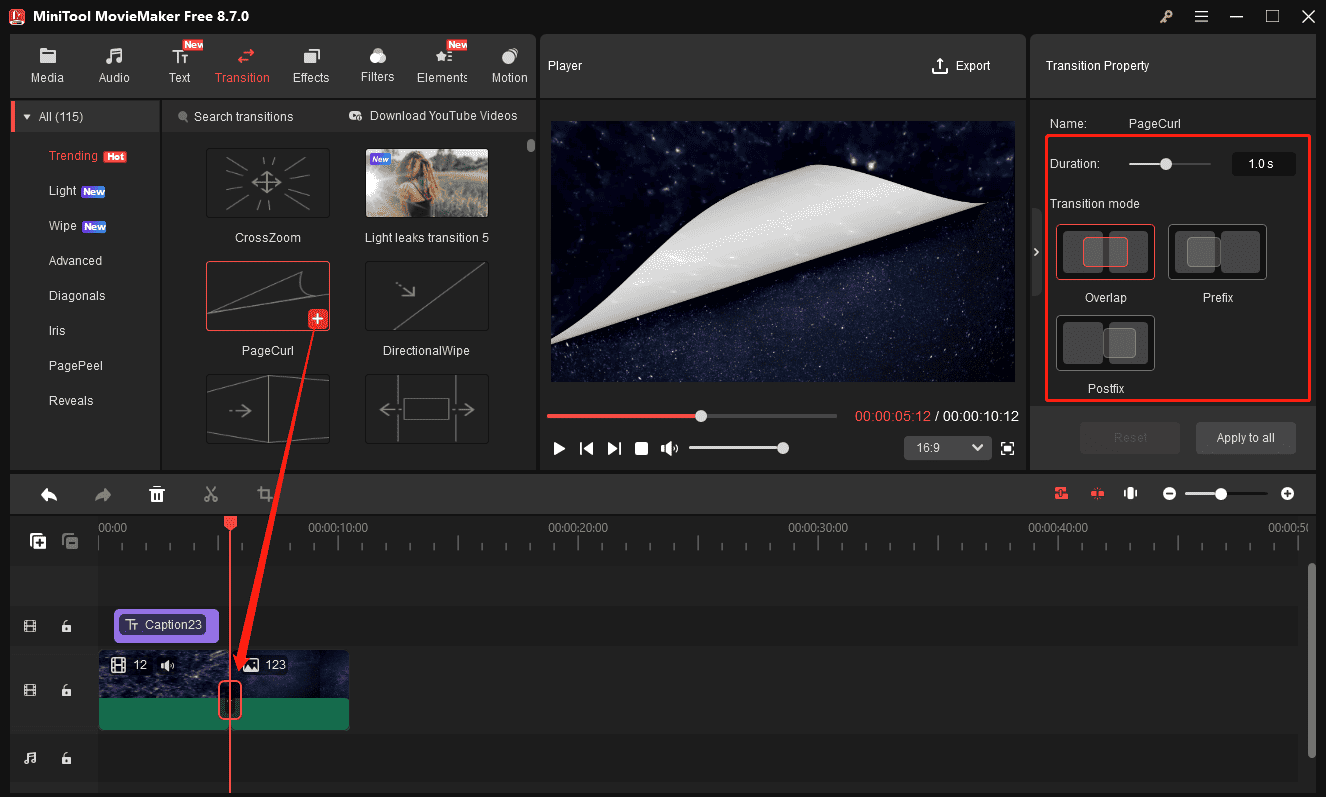1326x797 pixels.
Task: Open the Elements tab
Action: (x=443, y=66)
